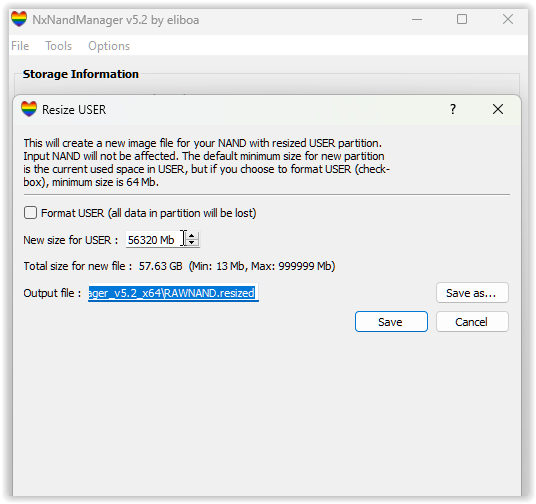Open the File menu
Image resolution: width=536 pixels, height=504 pixels.
pos(20,46)
